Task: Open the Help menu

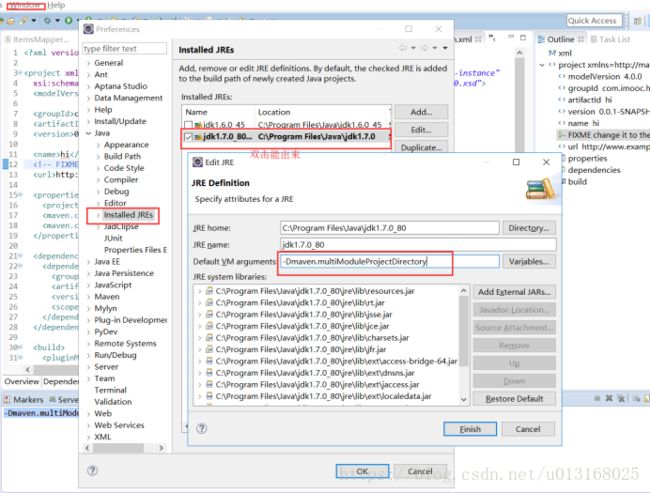Action: (56, 5)
